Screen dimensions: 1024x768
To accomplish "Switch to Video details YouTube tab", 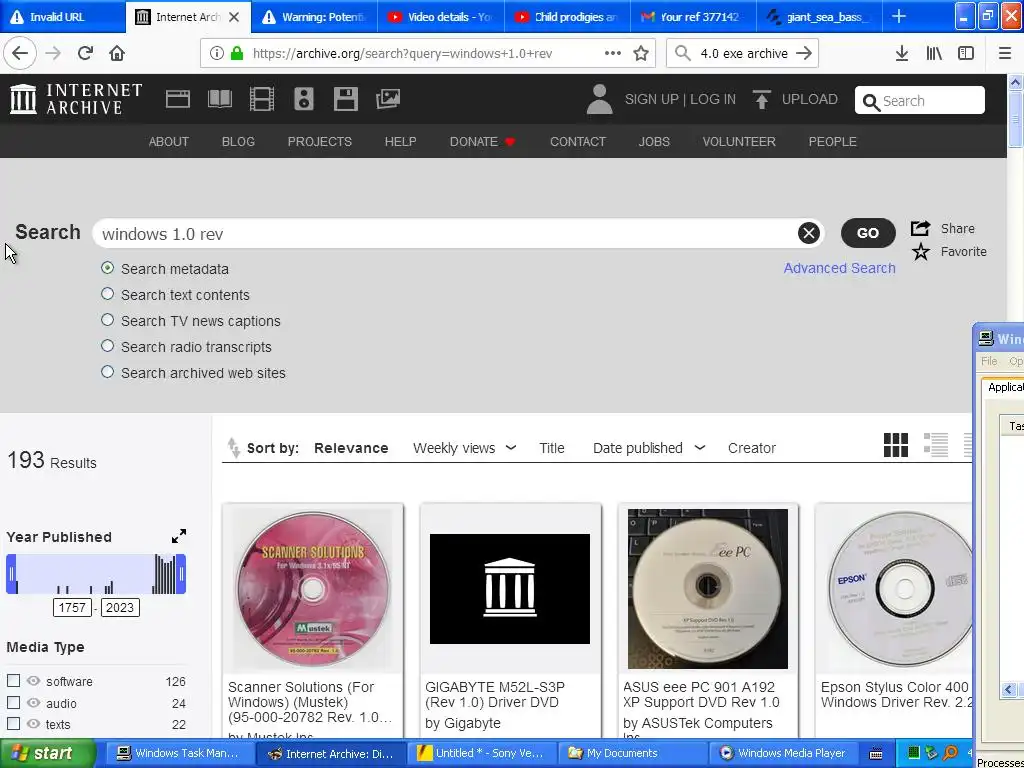I will pyautogui.click(x=441, y=17).
